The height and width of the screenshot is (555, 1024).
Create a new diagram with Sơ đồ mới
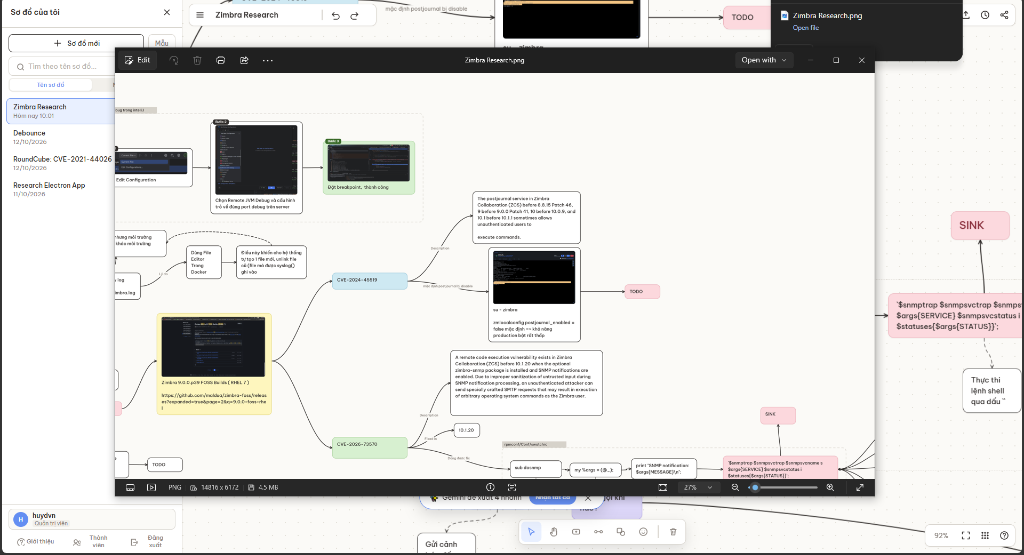click(x=76, y=43)
